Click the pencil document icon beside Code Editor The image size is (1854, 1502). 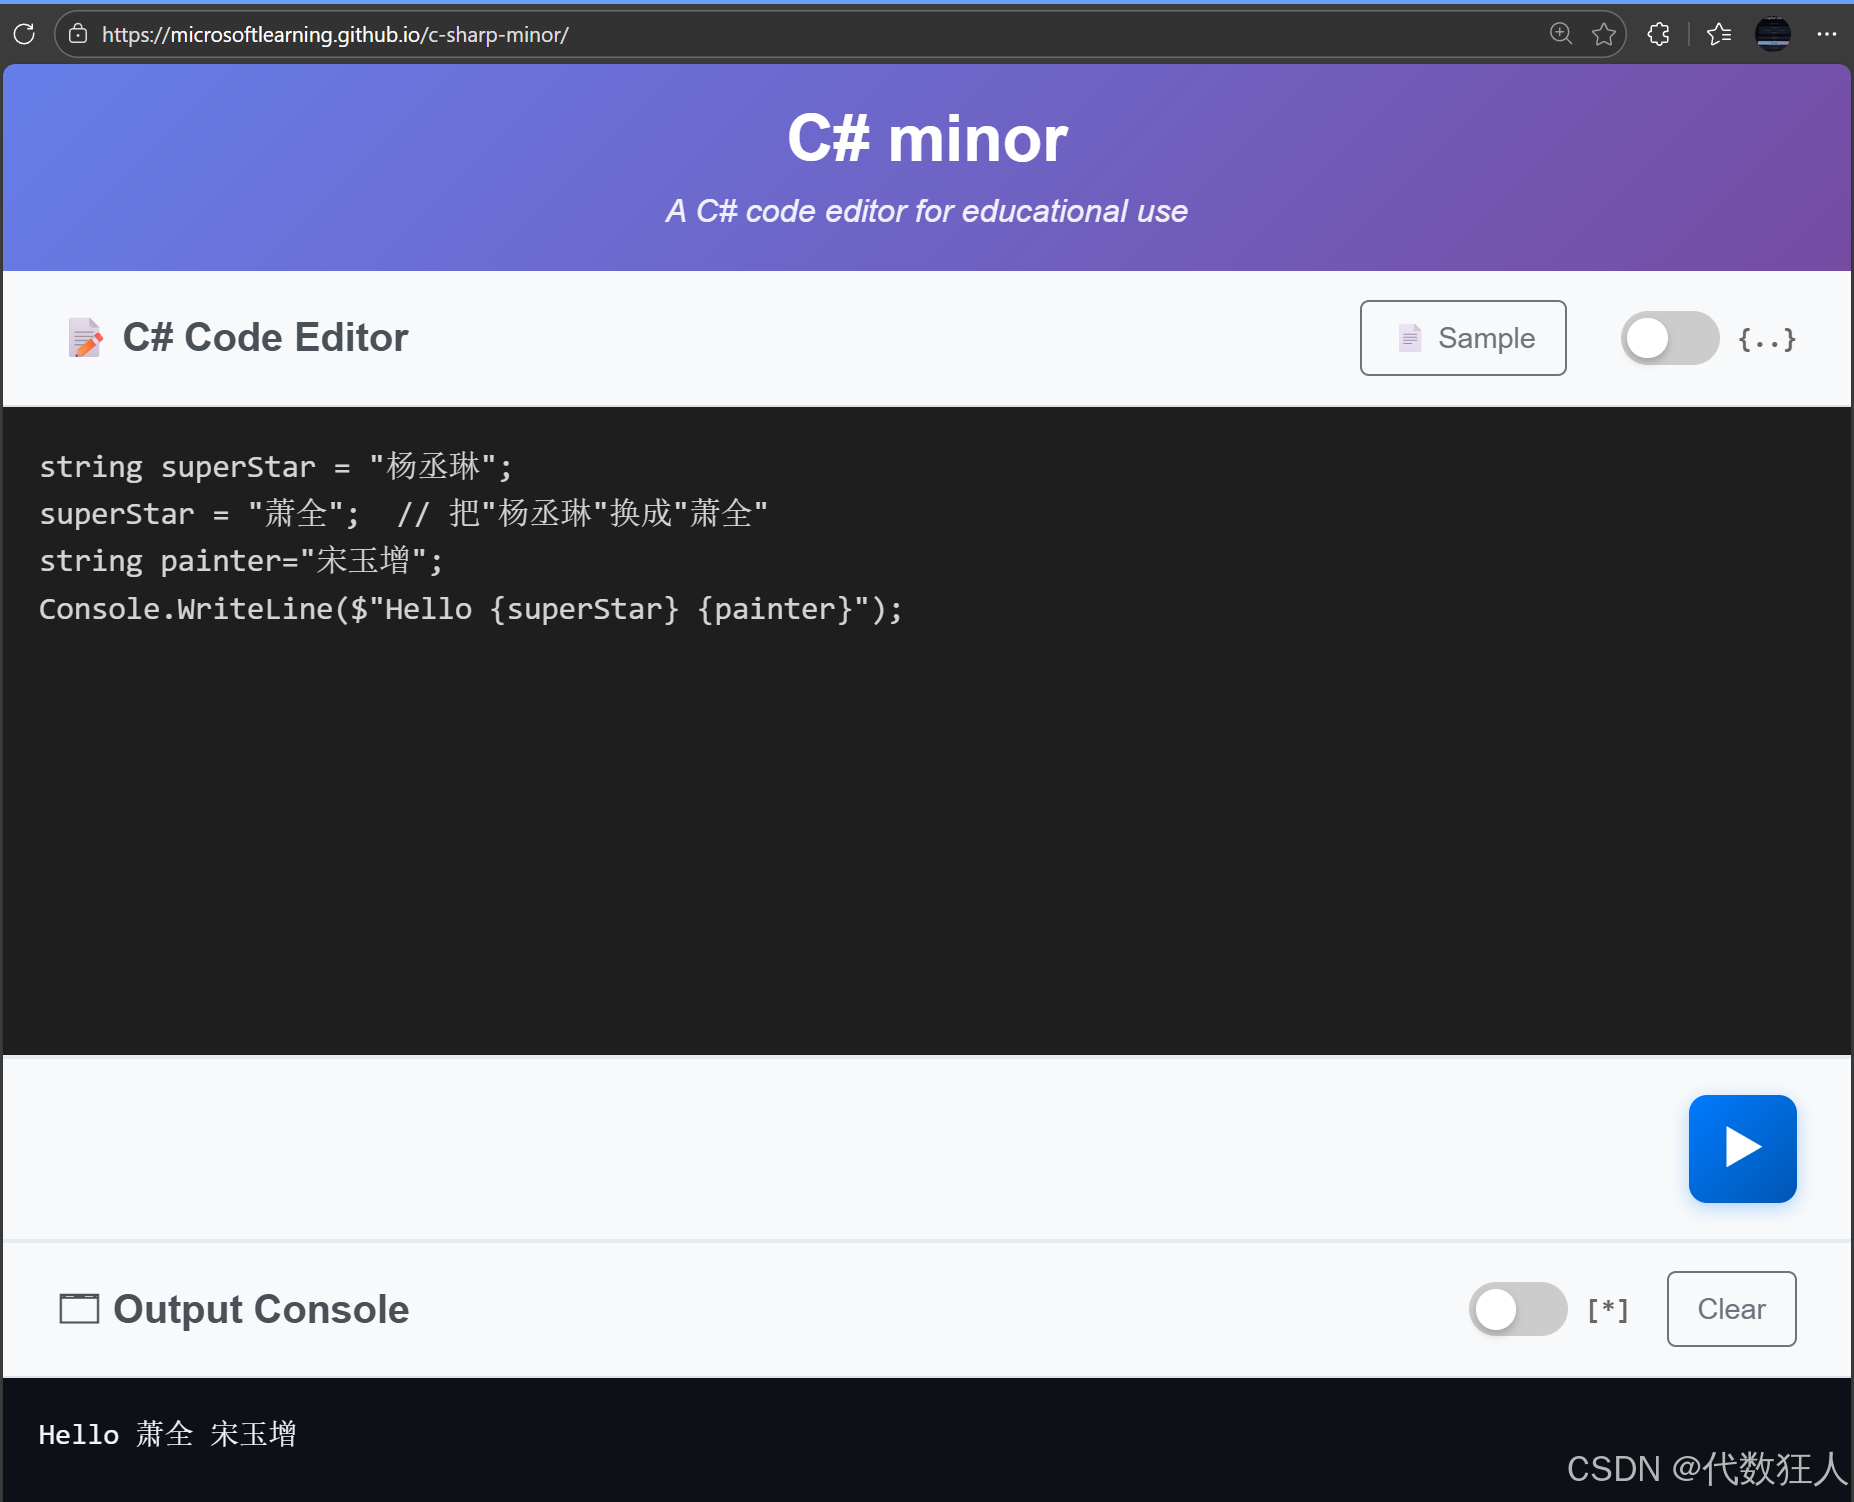85,338
